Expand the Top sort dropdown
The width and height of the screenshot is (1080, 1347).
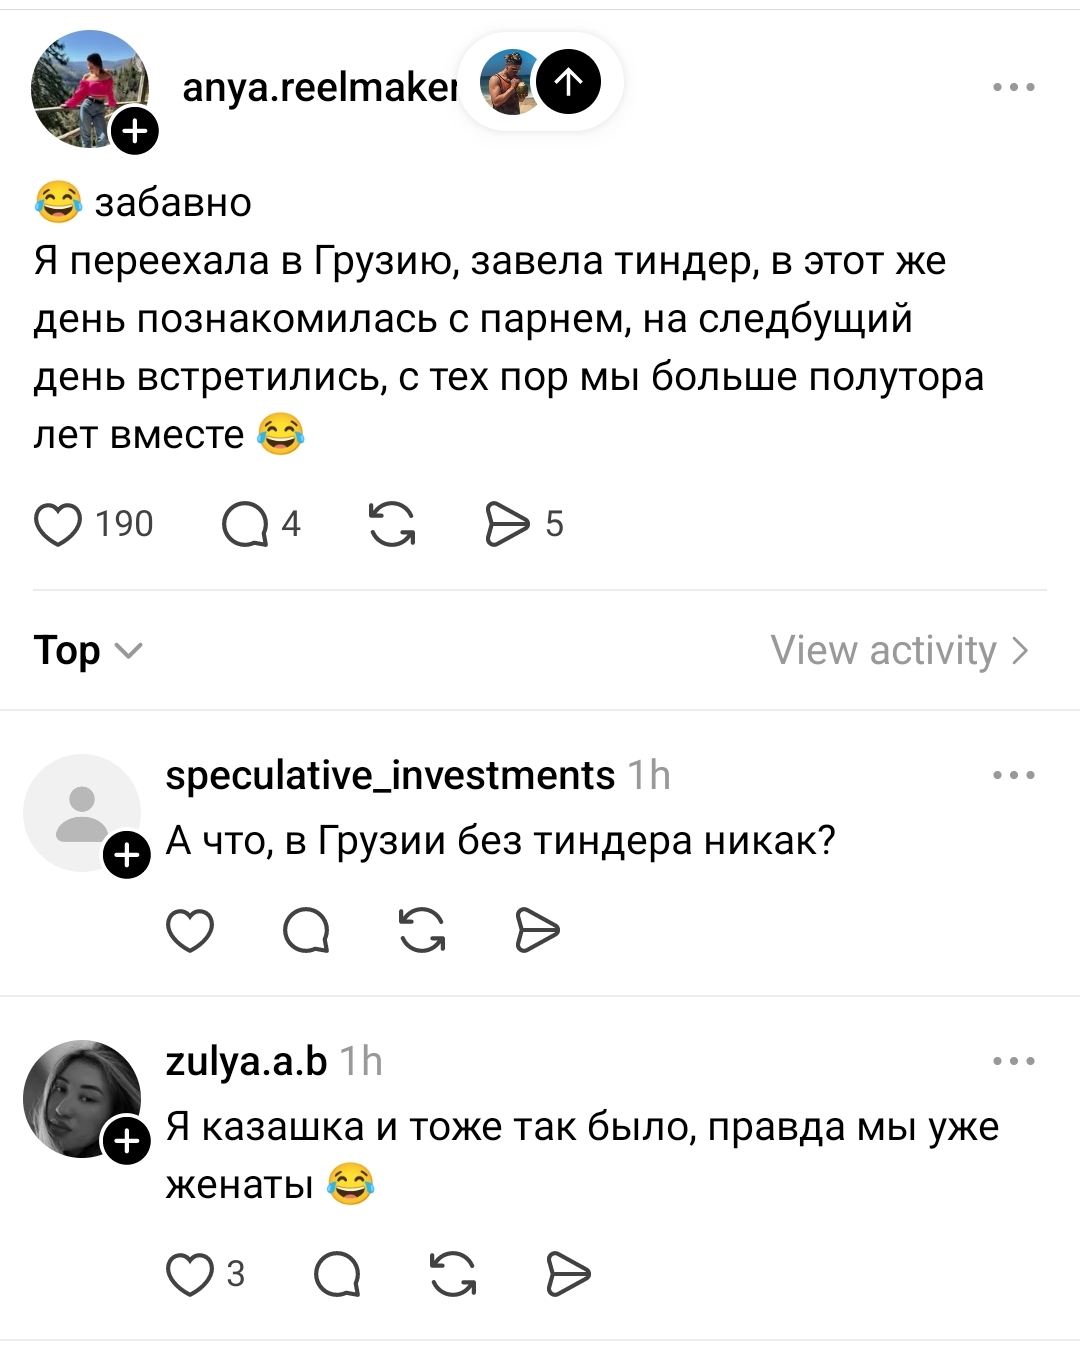coord(88,651)
